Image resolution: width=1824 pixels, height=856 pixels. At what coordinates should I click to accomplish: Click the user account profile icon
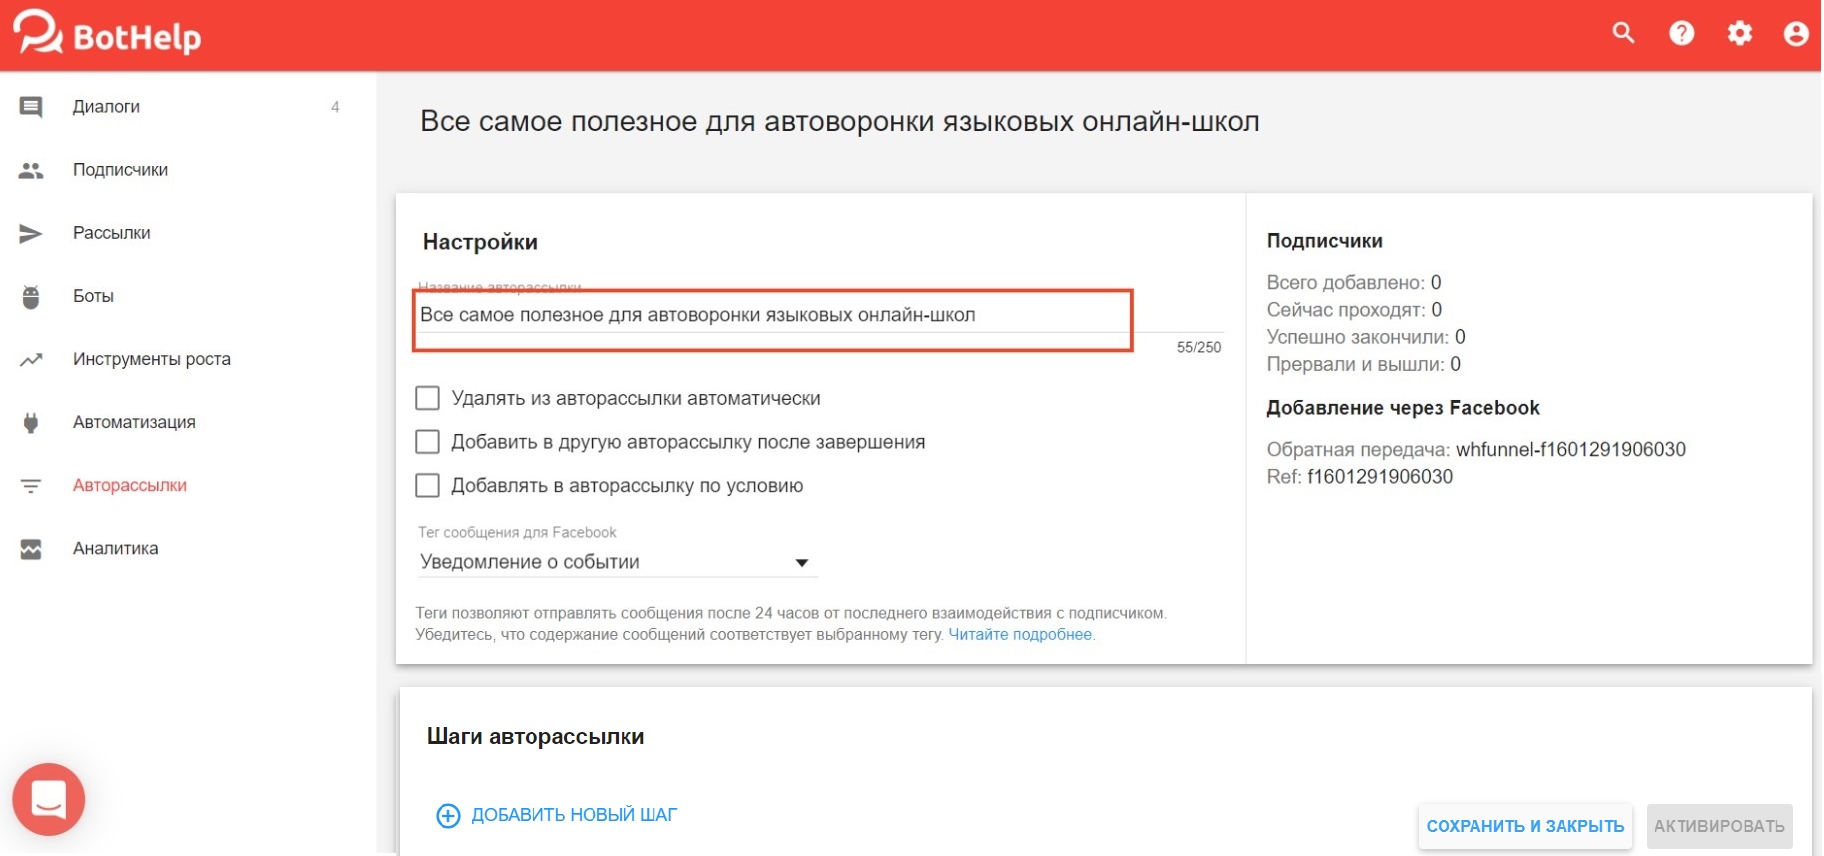pos(1796,34)
